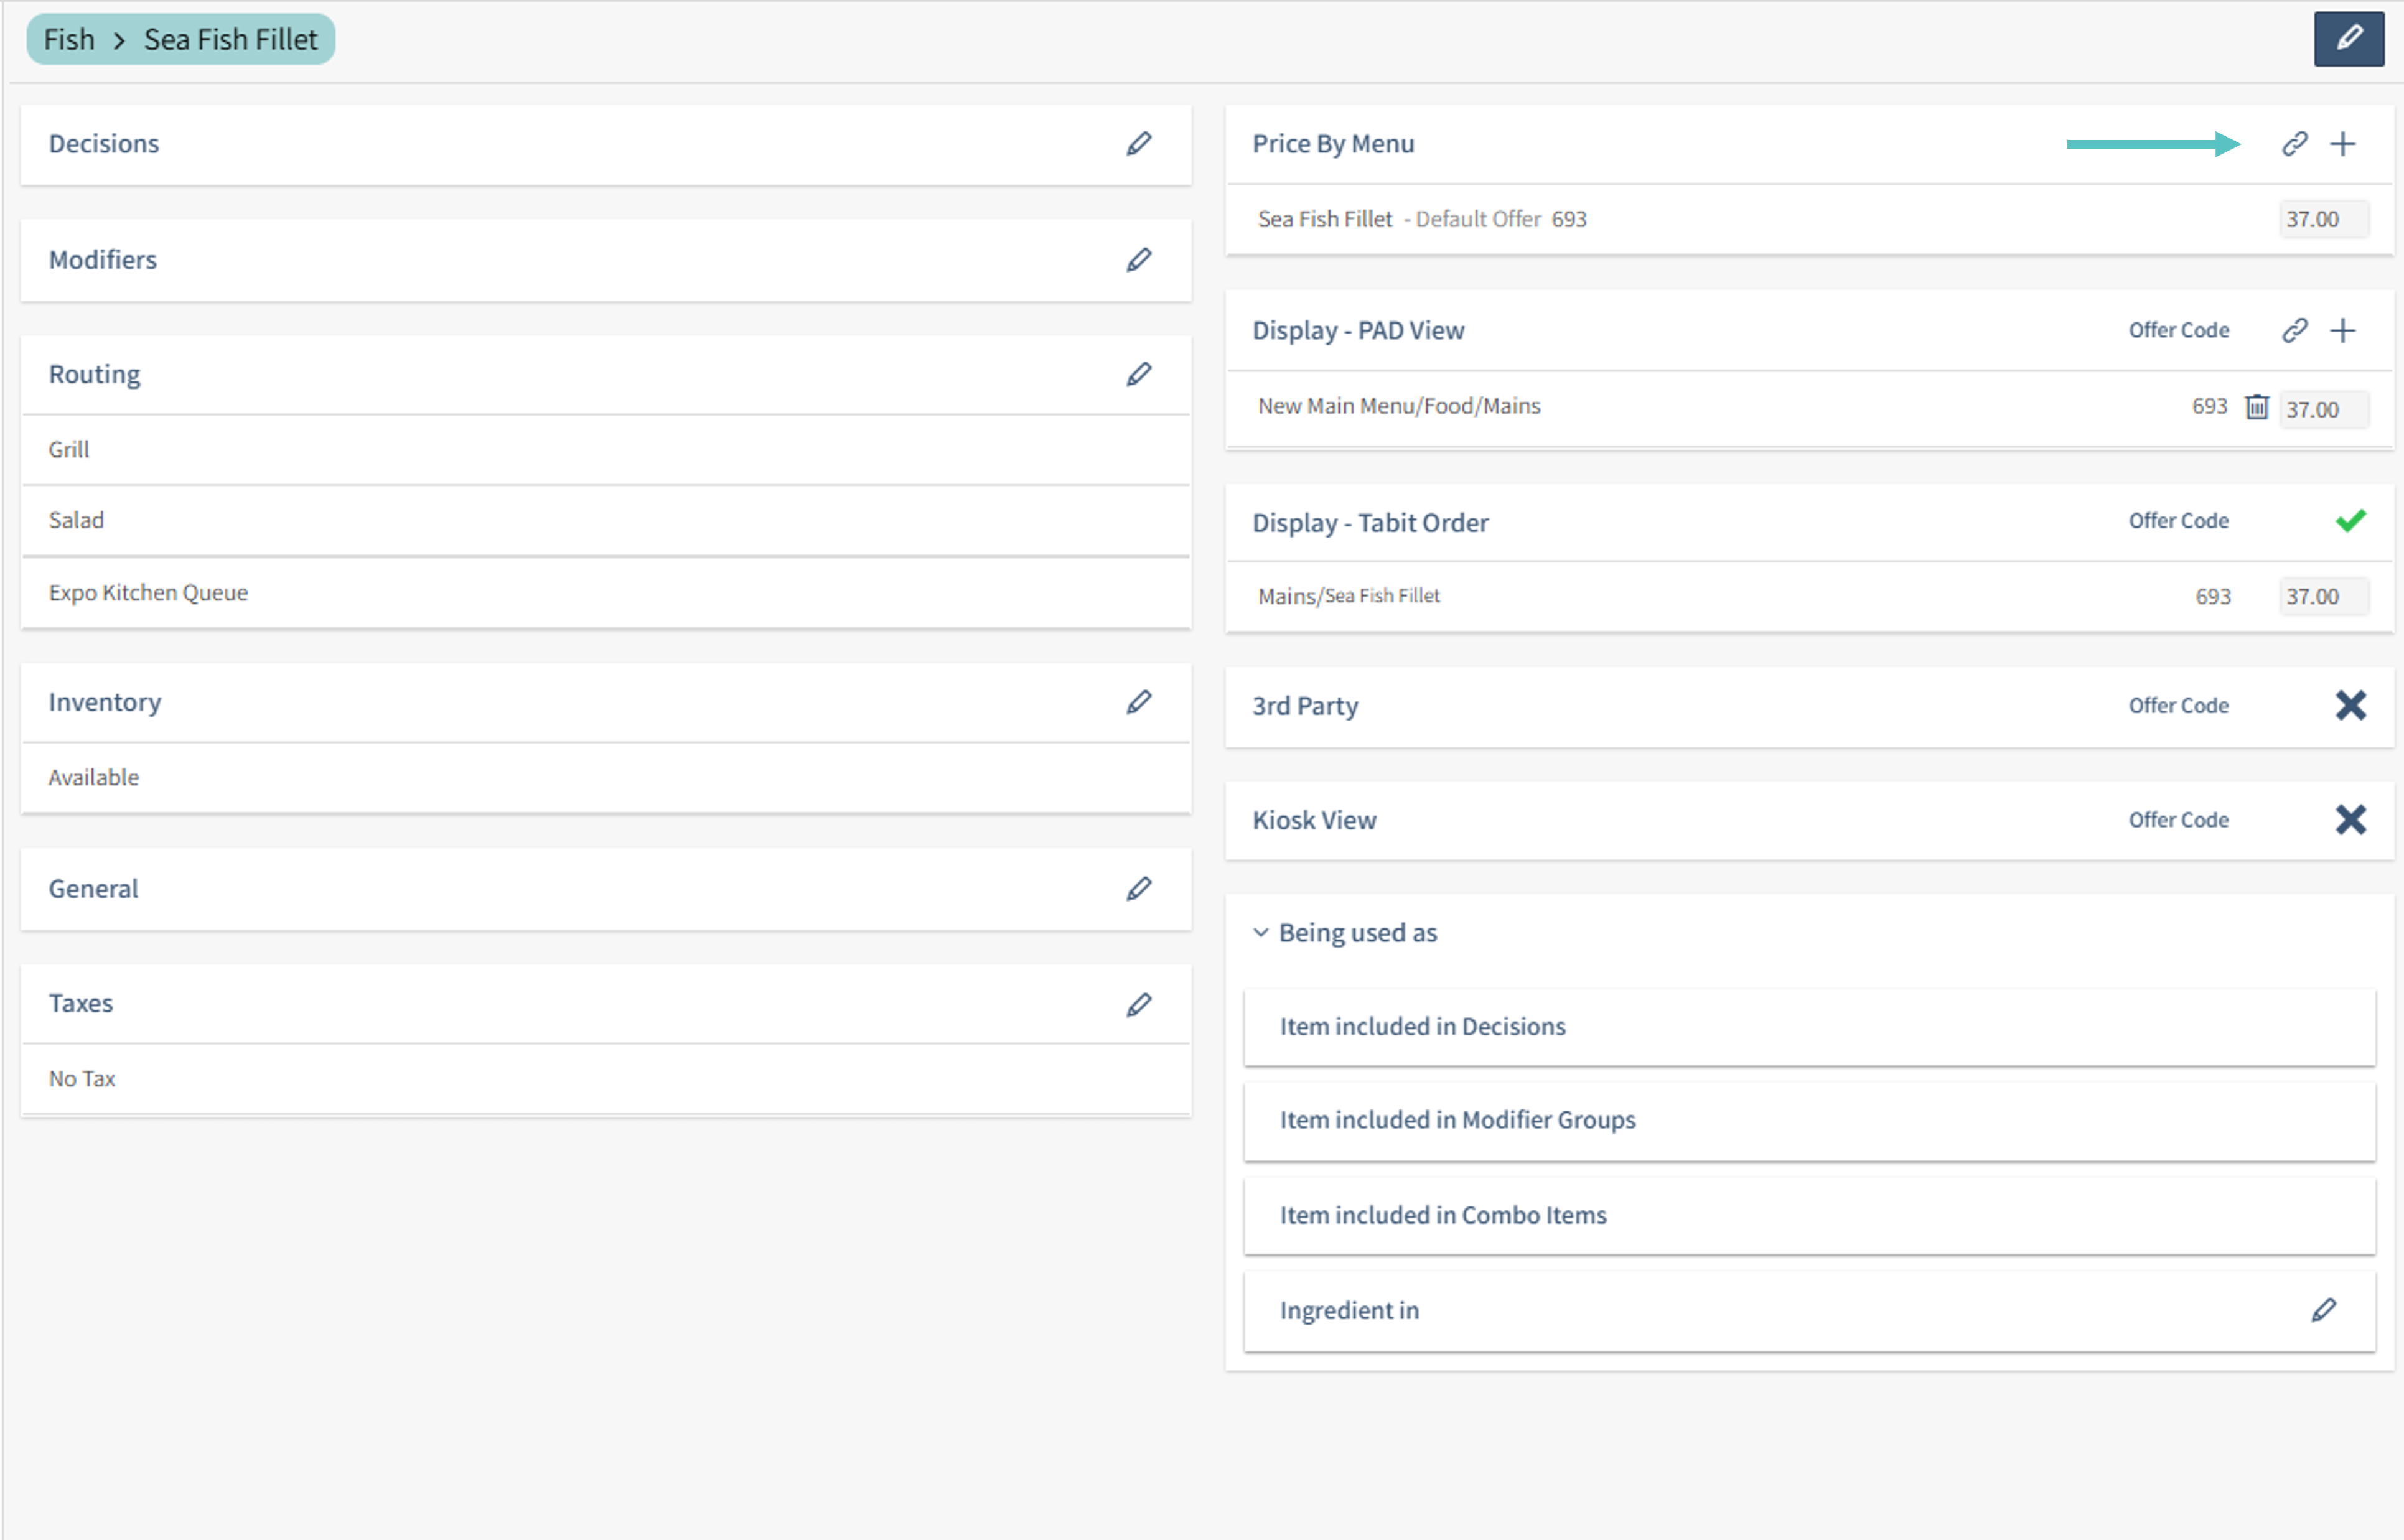Edit the Taxes section
This screenshot has width=2404, height=1540.
pos(1138,1004)
